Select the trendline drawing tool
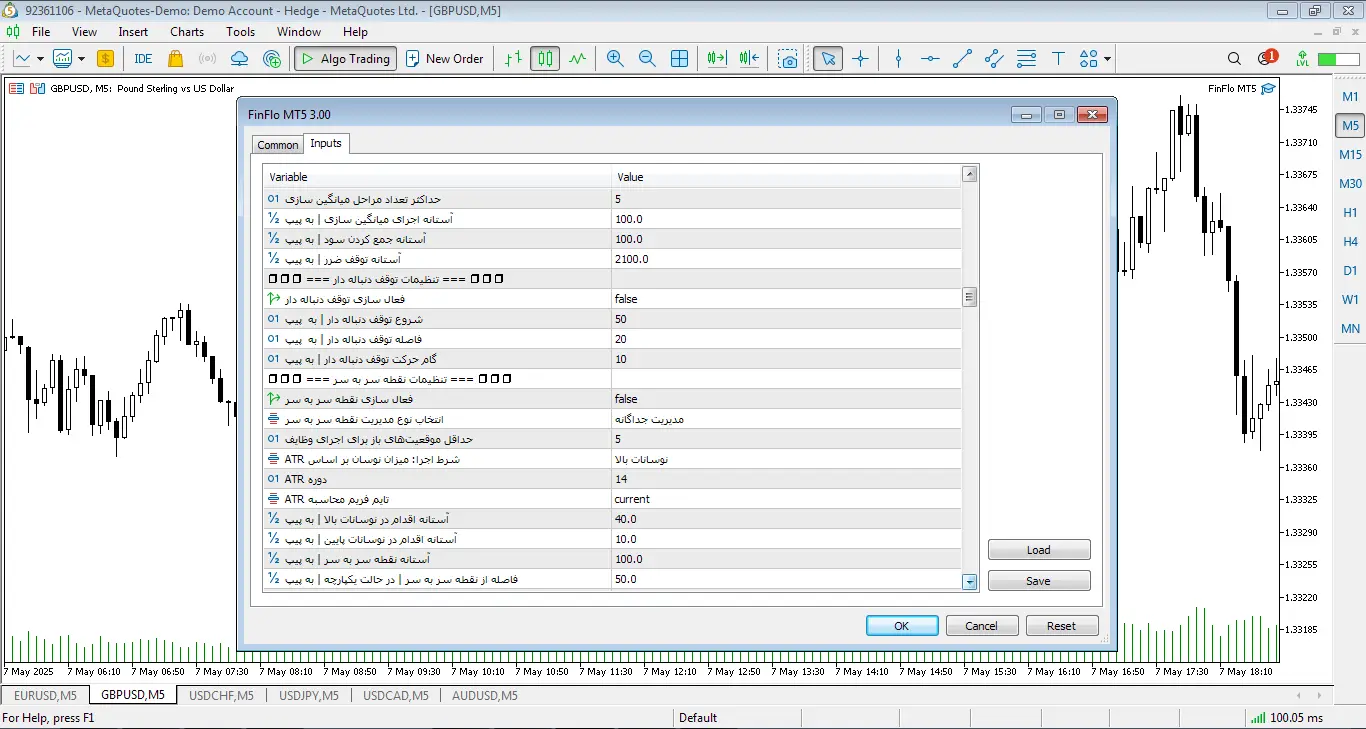 [x=962, y=59]
